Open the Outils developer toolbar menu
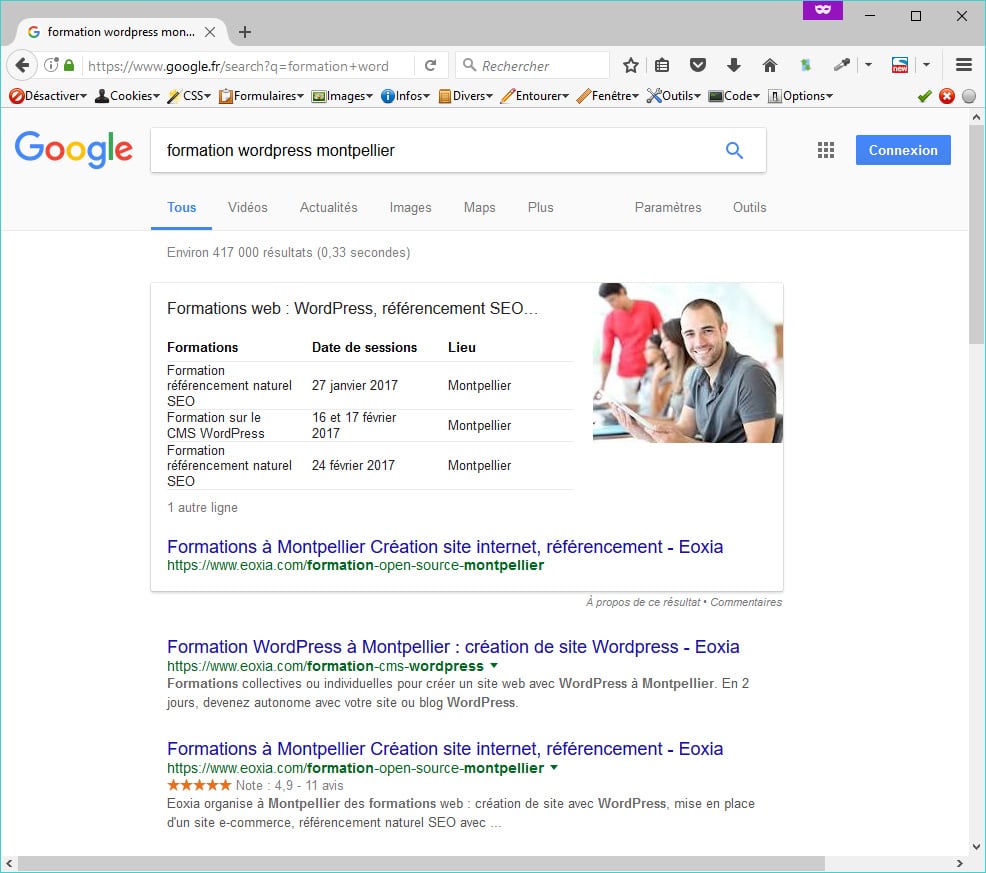Image resolution: width=986 pixels, height=873 pixels. (x=673, y=96)
